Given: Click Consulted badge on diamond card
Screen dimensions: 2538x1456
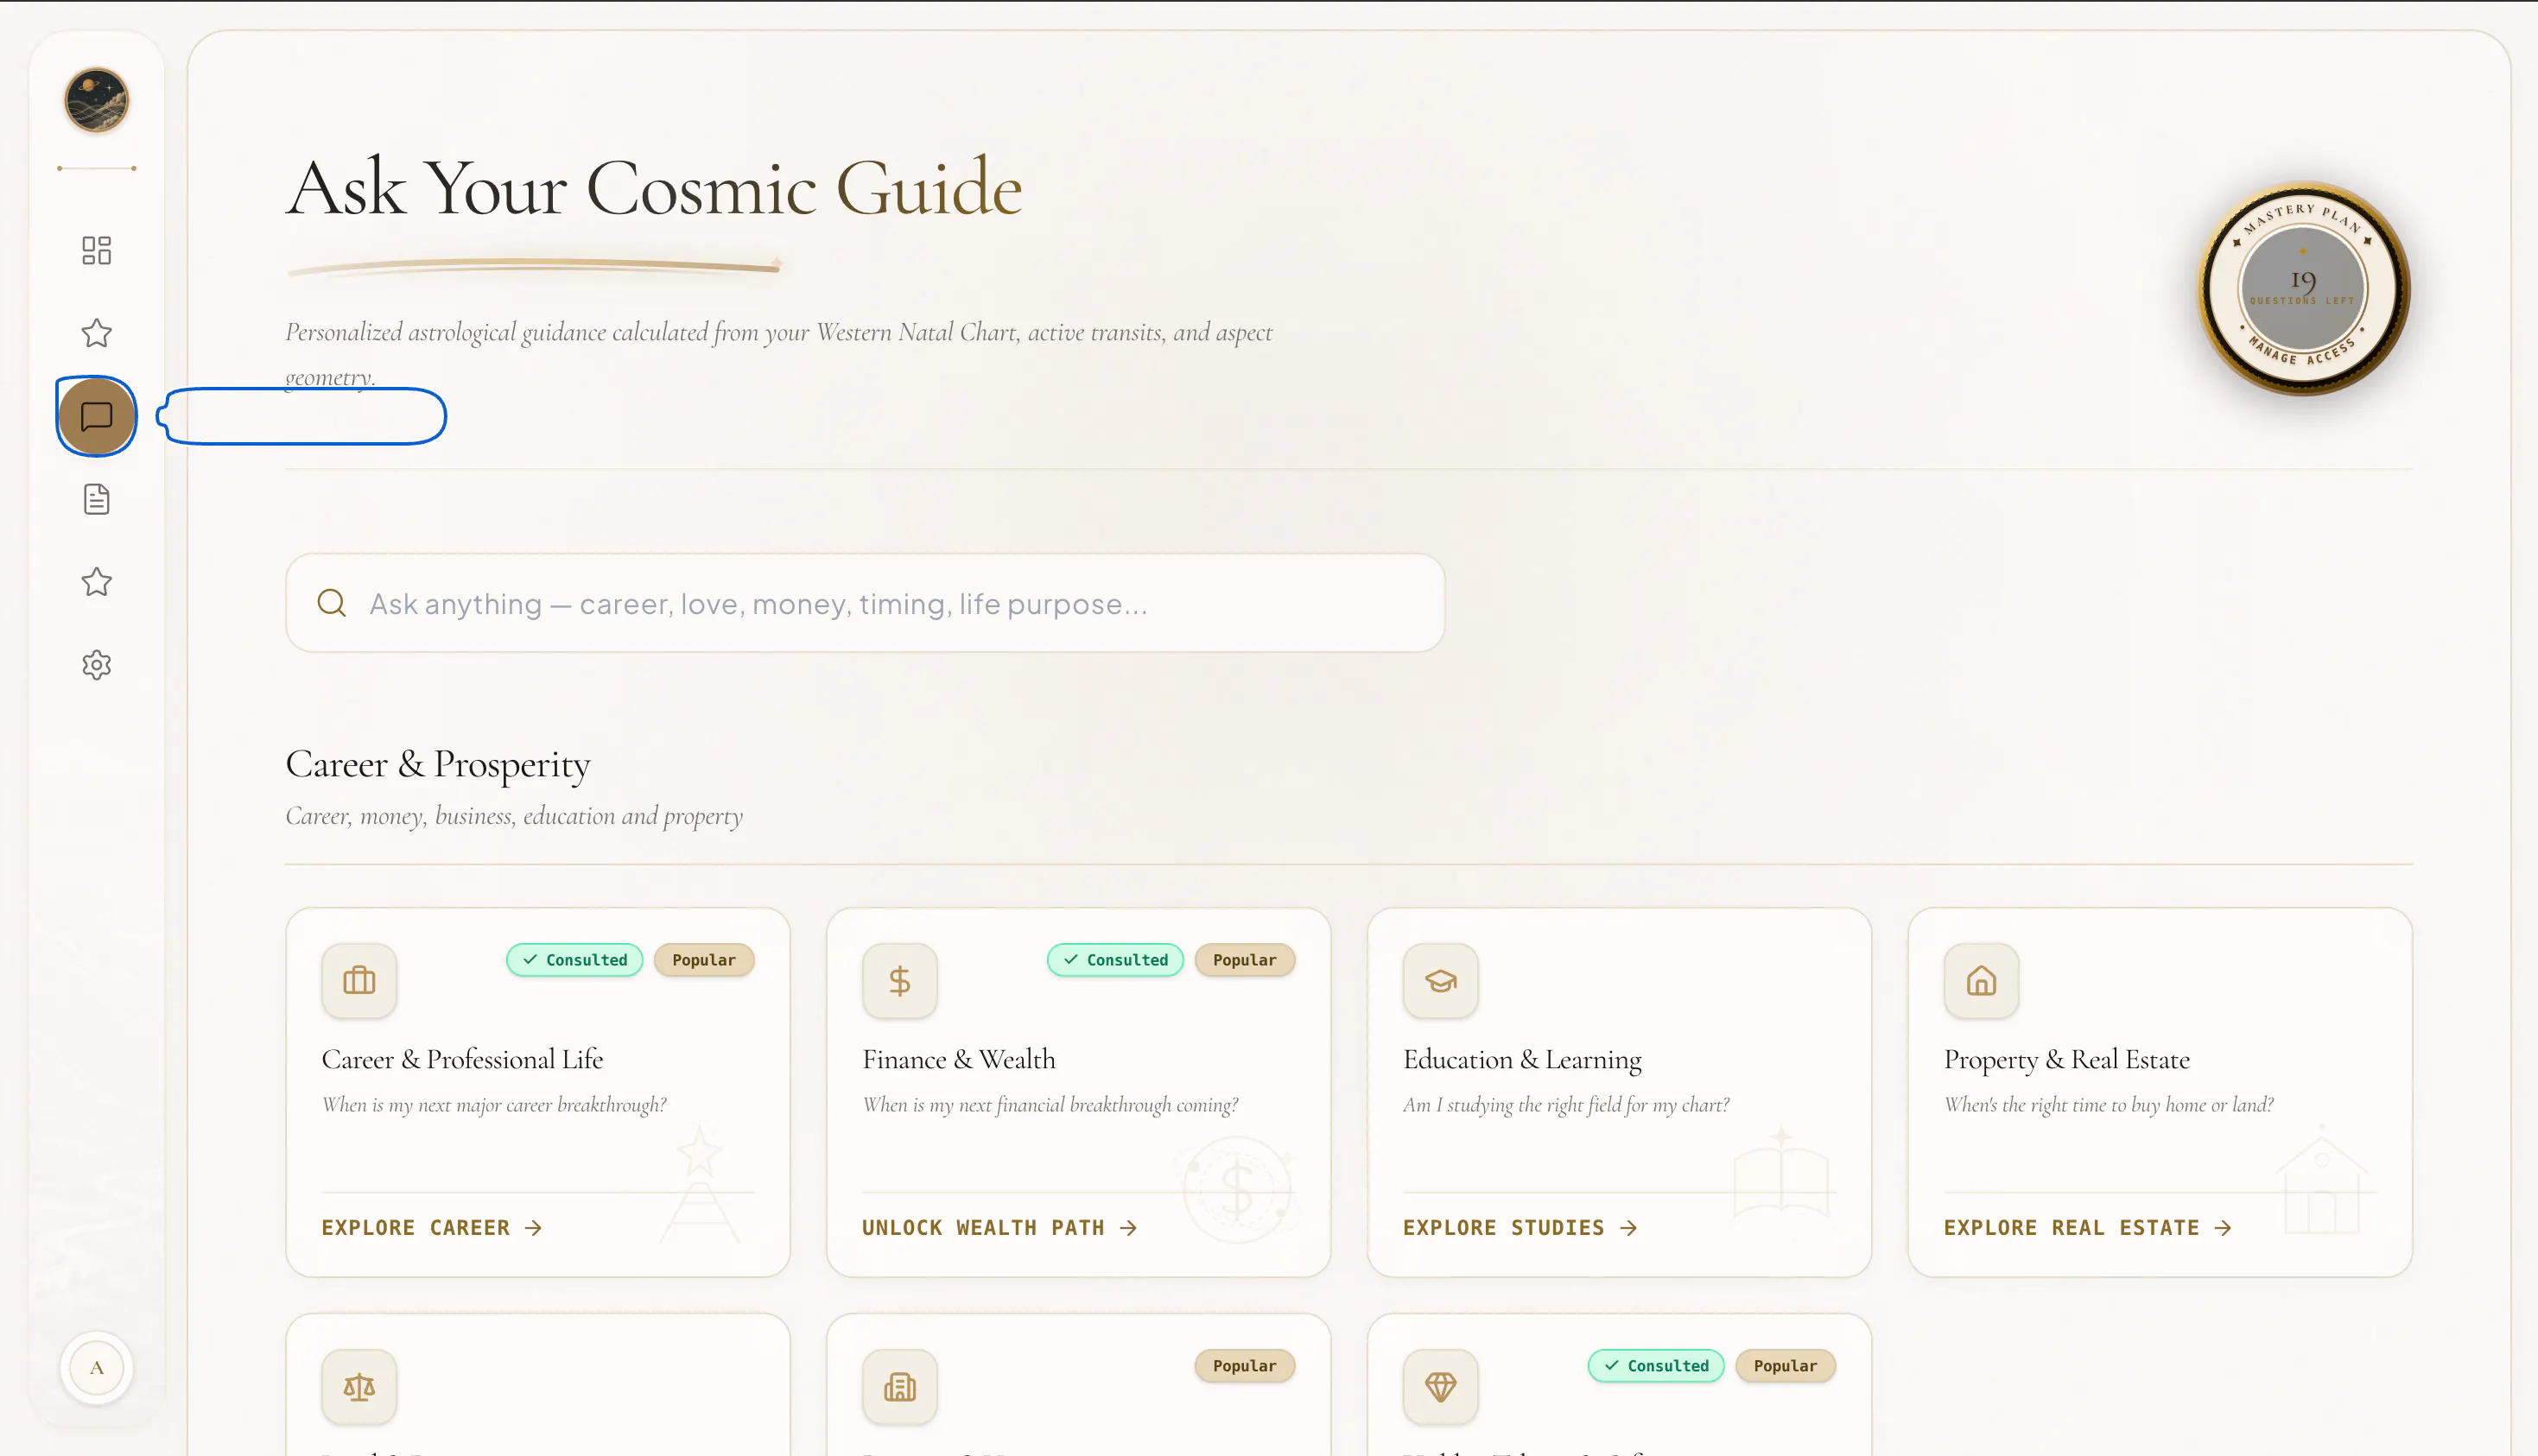Looking at the screenshot, I should (x=1657, y=1366).
